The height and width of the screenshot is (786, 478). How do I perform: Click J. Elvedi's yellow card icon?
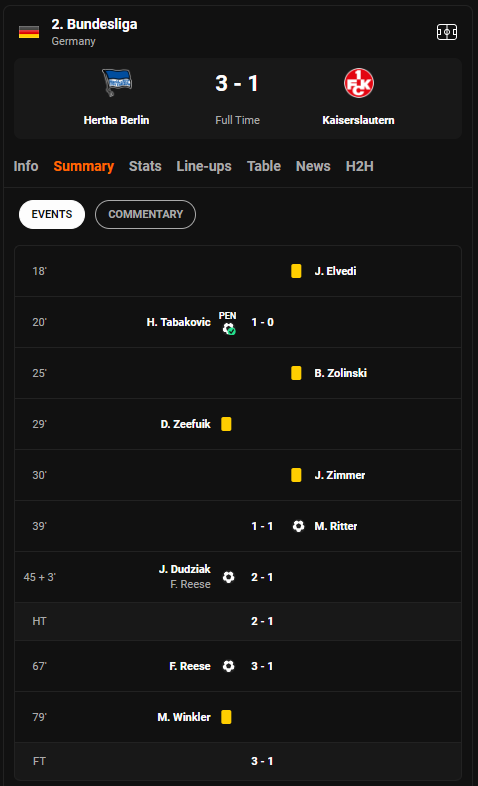[x=296, y=271]
